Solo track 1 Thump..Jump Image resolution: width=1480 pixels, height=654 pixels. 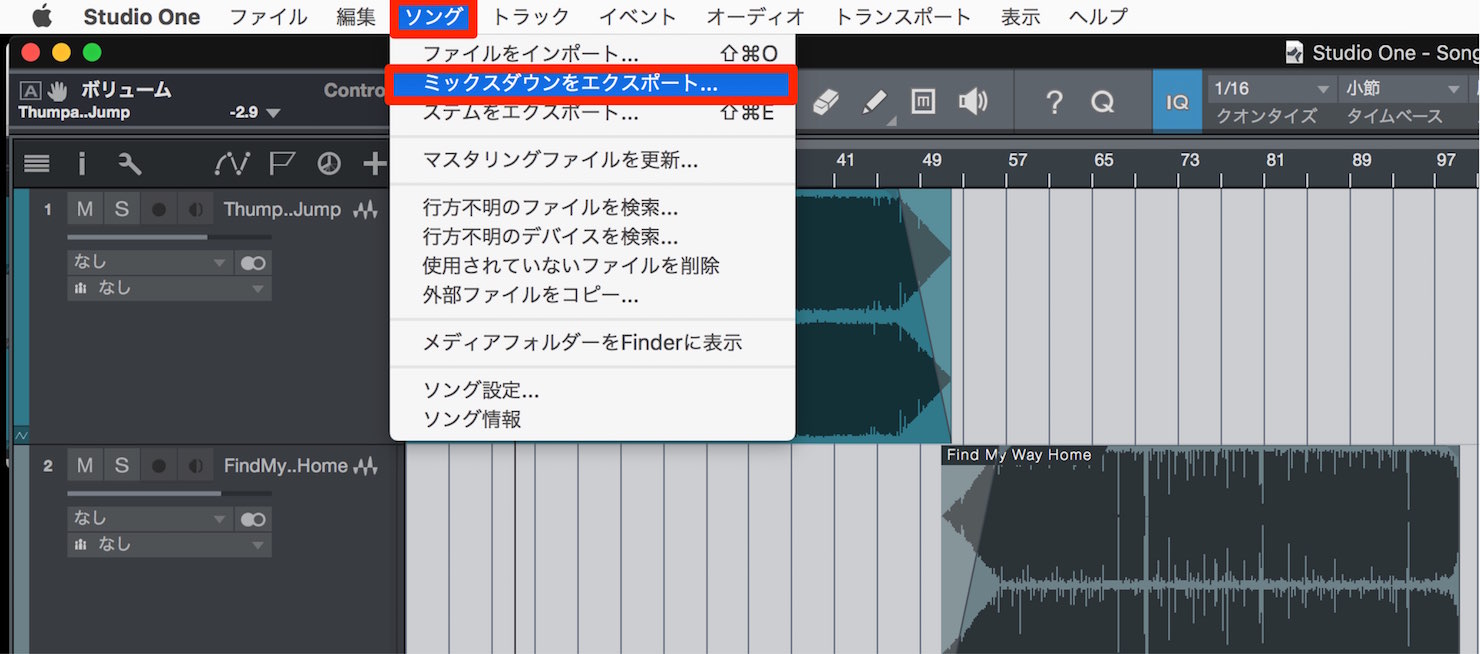pyautogui.click(x=121, y=210)
